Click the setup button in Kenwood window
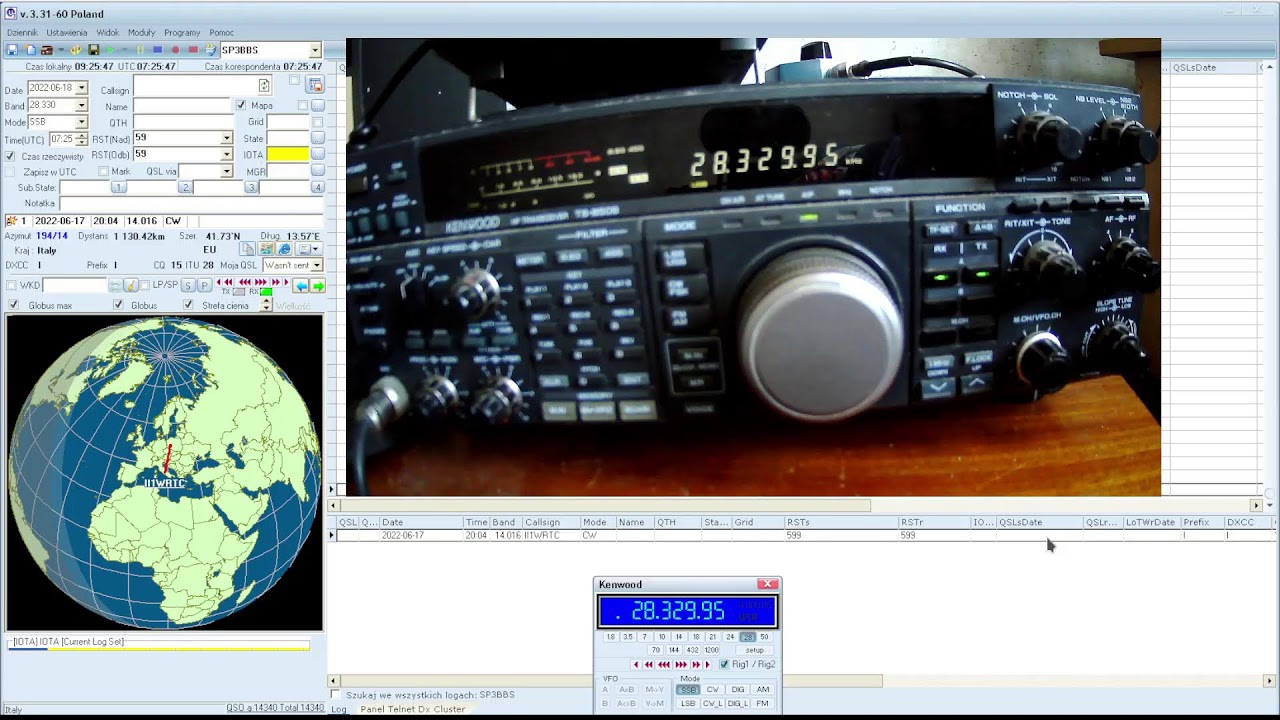Image resolution: width=1280 pixels, height=720 pixels. click(x=754, y=650)
